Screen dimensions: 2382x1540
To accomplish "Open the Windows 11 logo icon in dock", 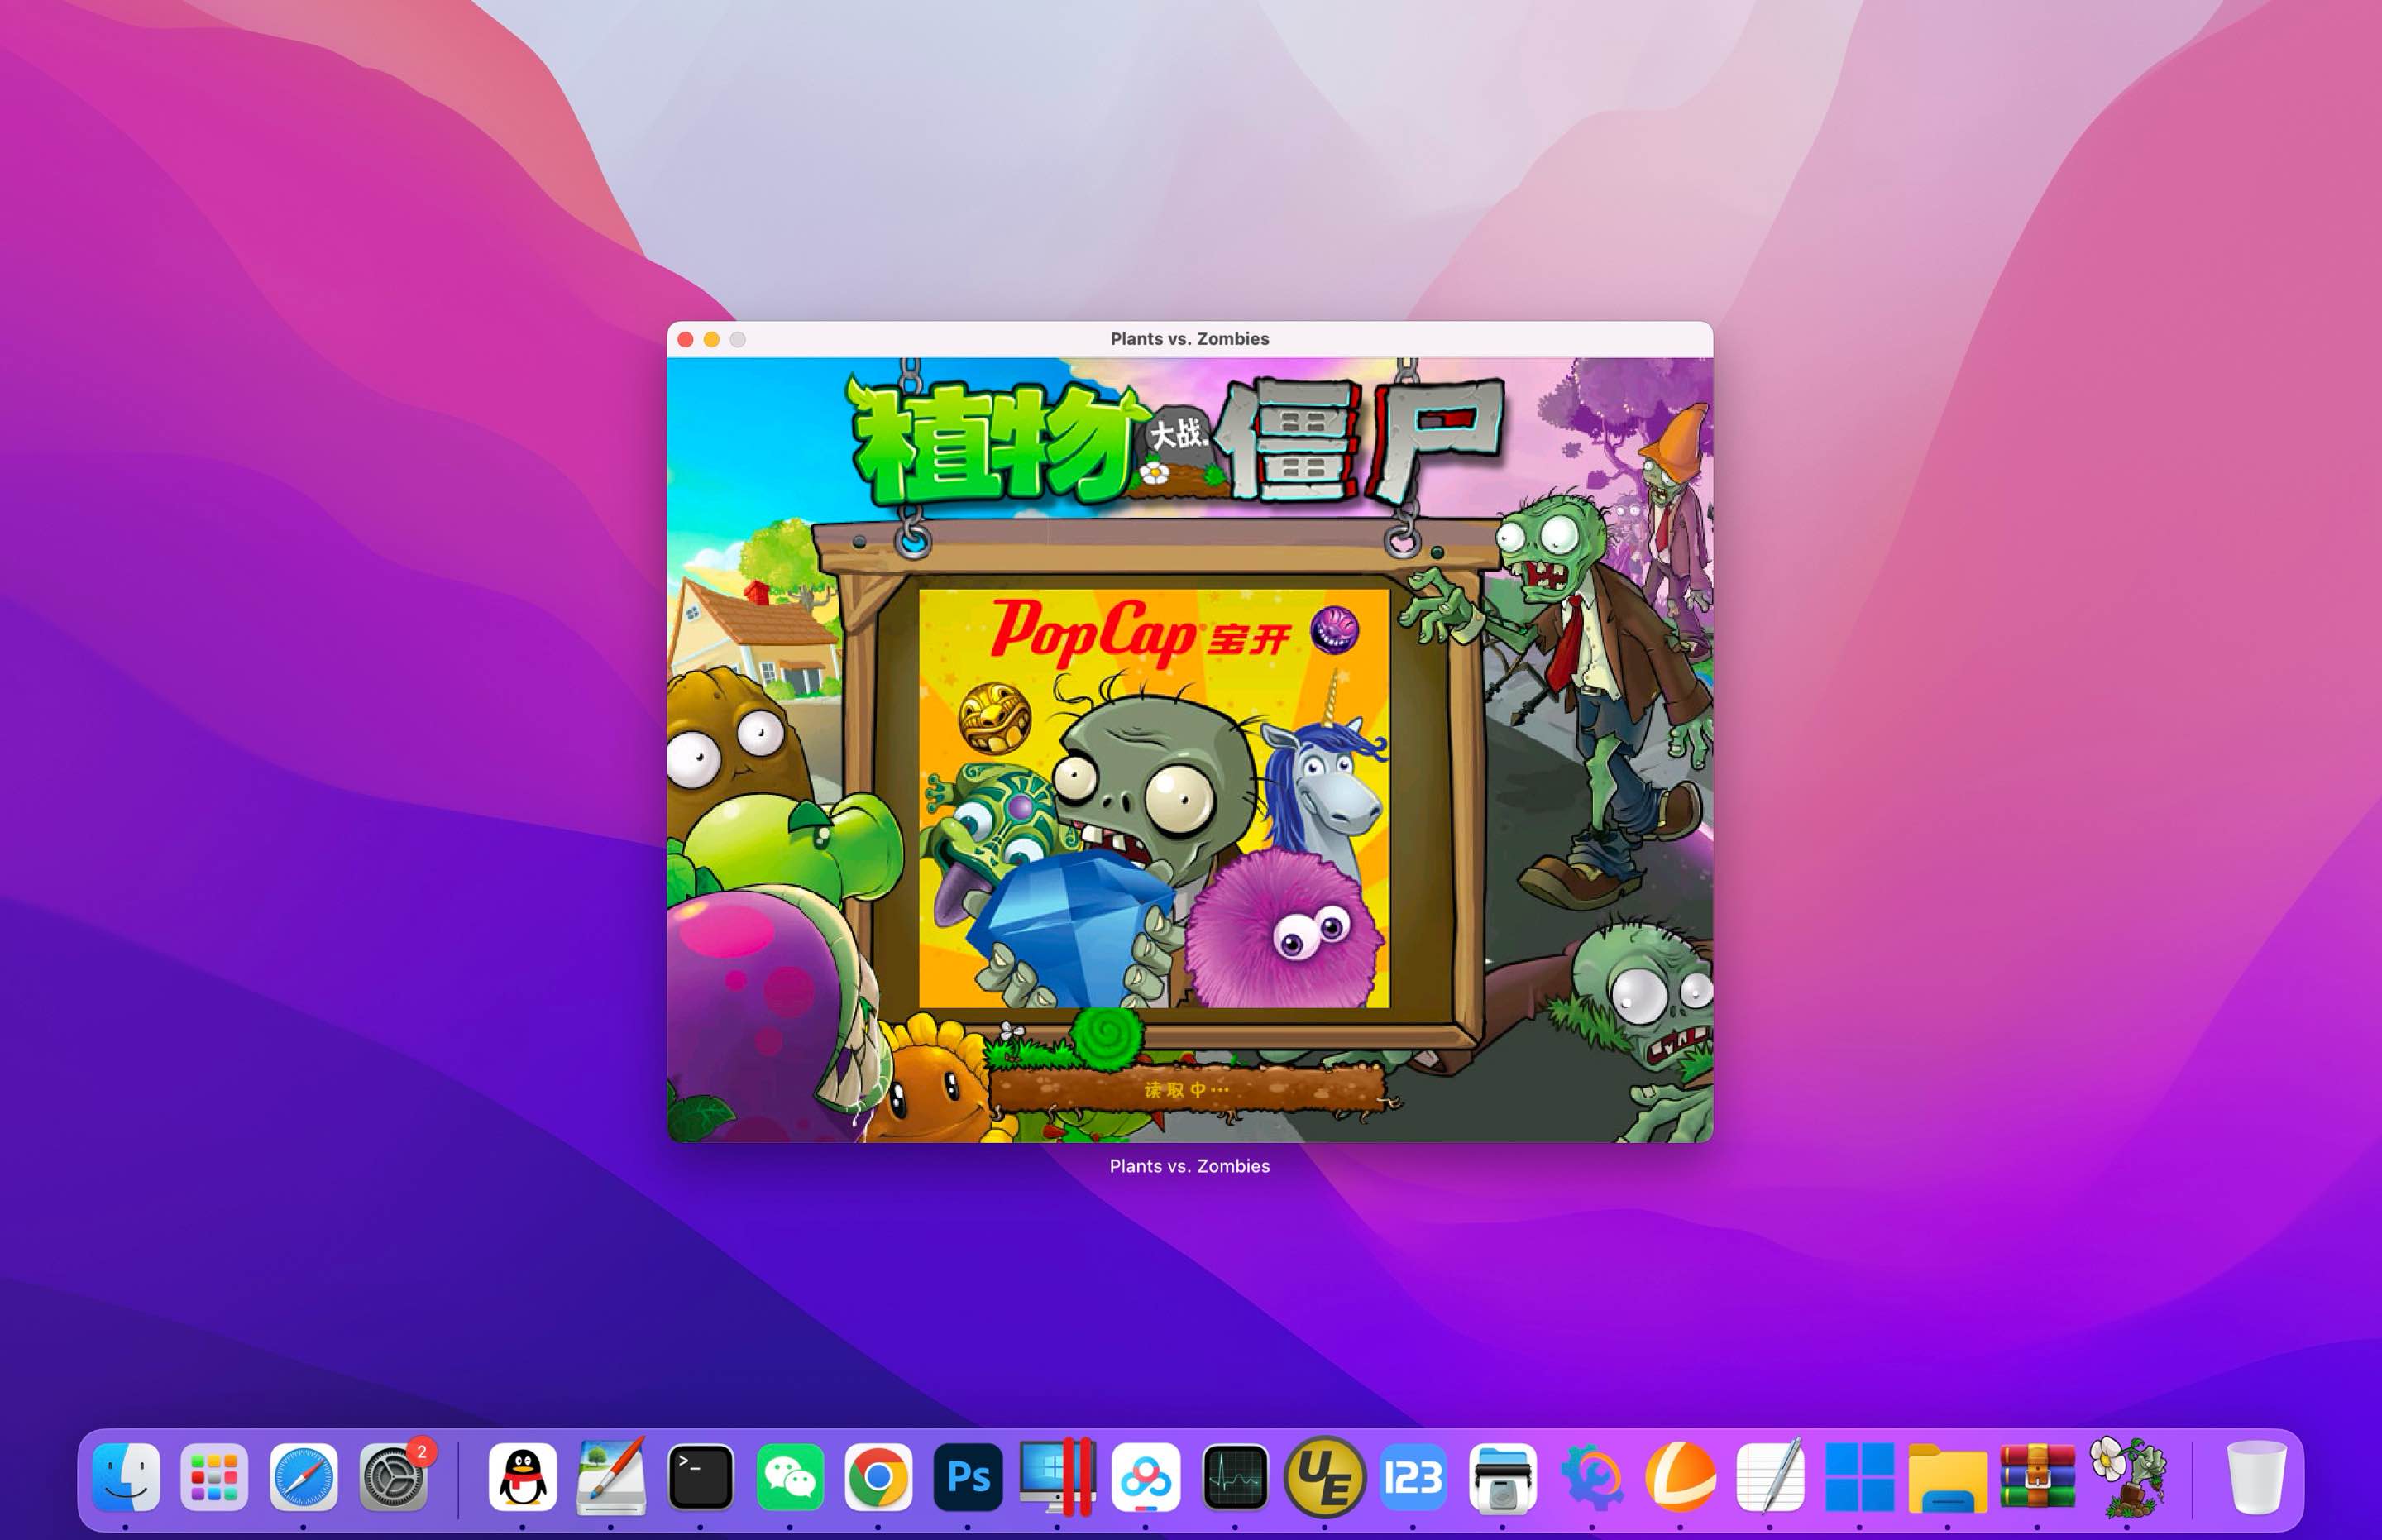I will pyautogui.click(x=1859, y=1477).
